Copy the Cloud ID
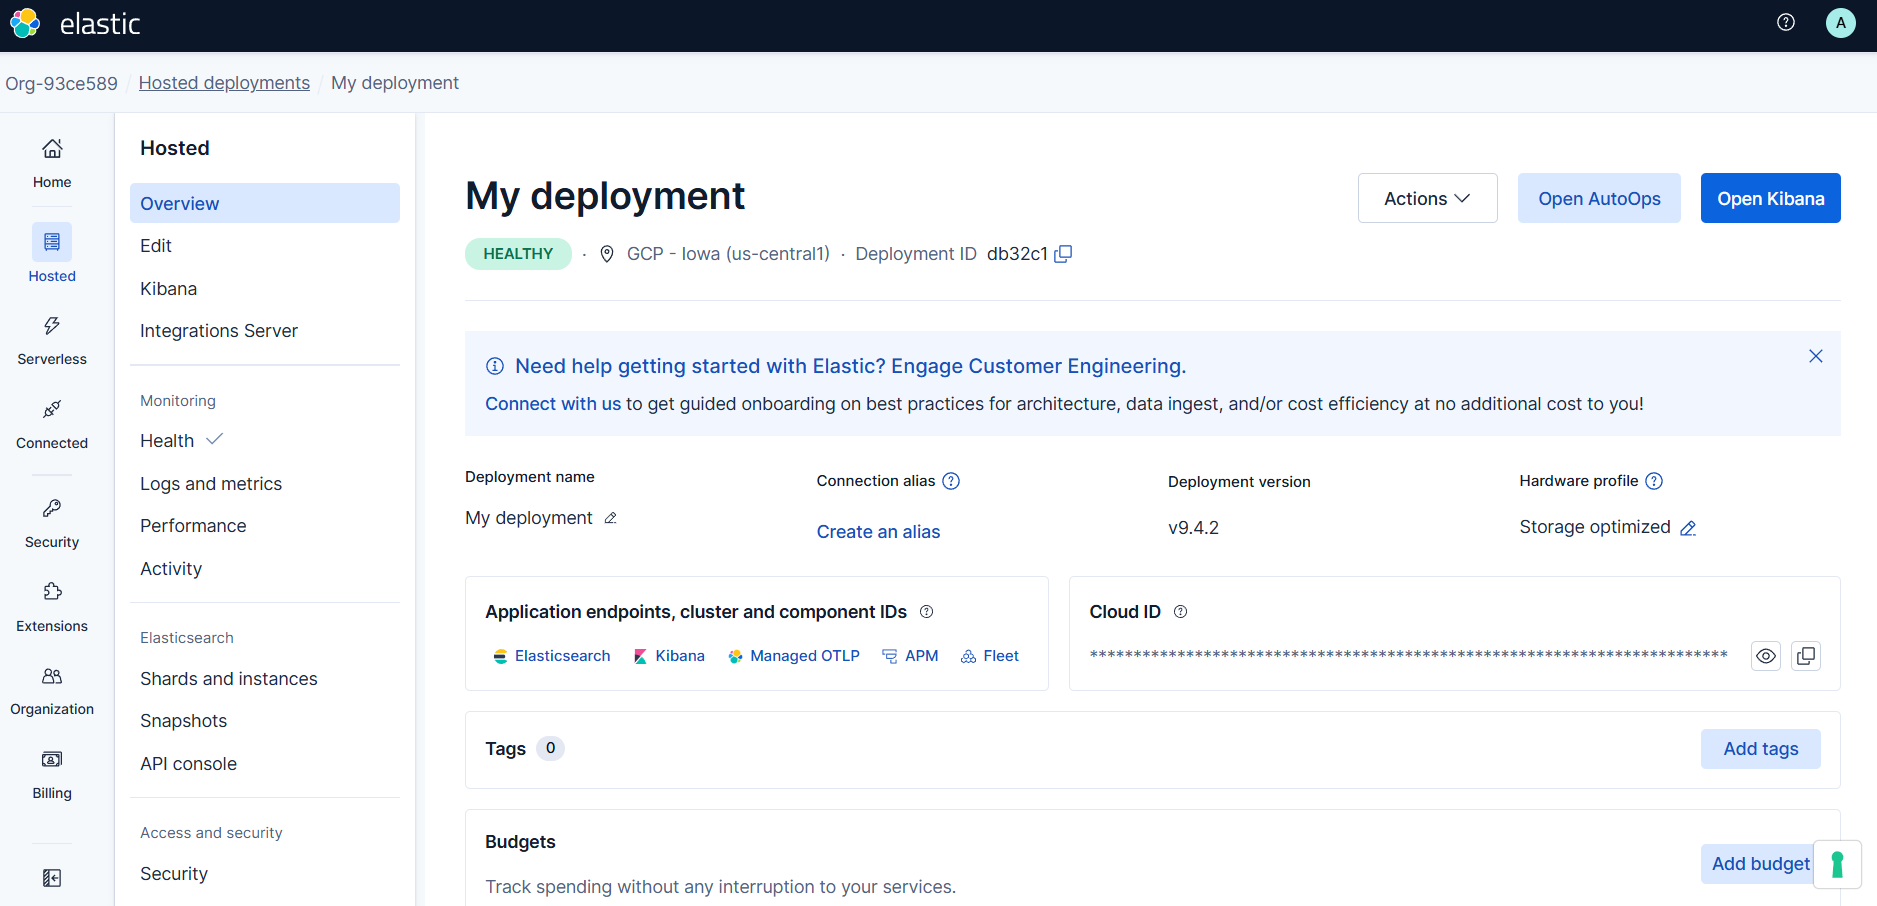 tap(1806, 656)
